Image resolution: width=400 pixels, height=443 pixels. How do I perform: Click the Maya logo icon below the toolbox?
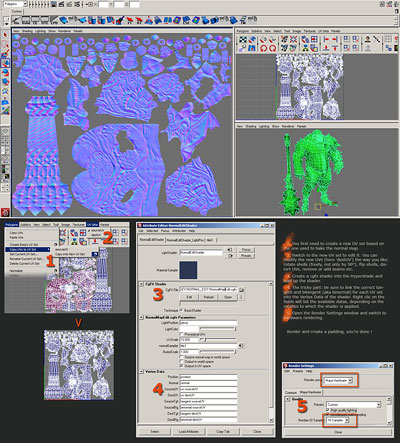(x=5, y=212)
